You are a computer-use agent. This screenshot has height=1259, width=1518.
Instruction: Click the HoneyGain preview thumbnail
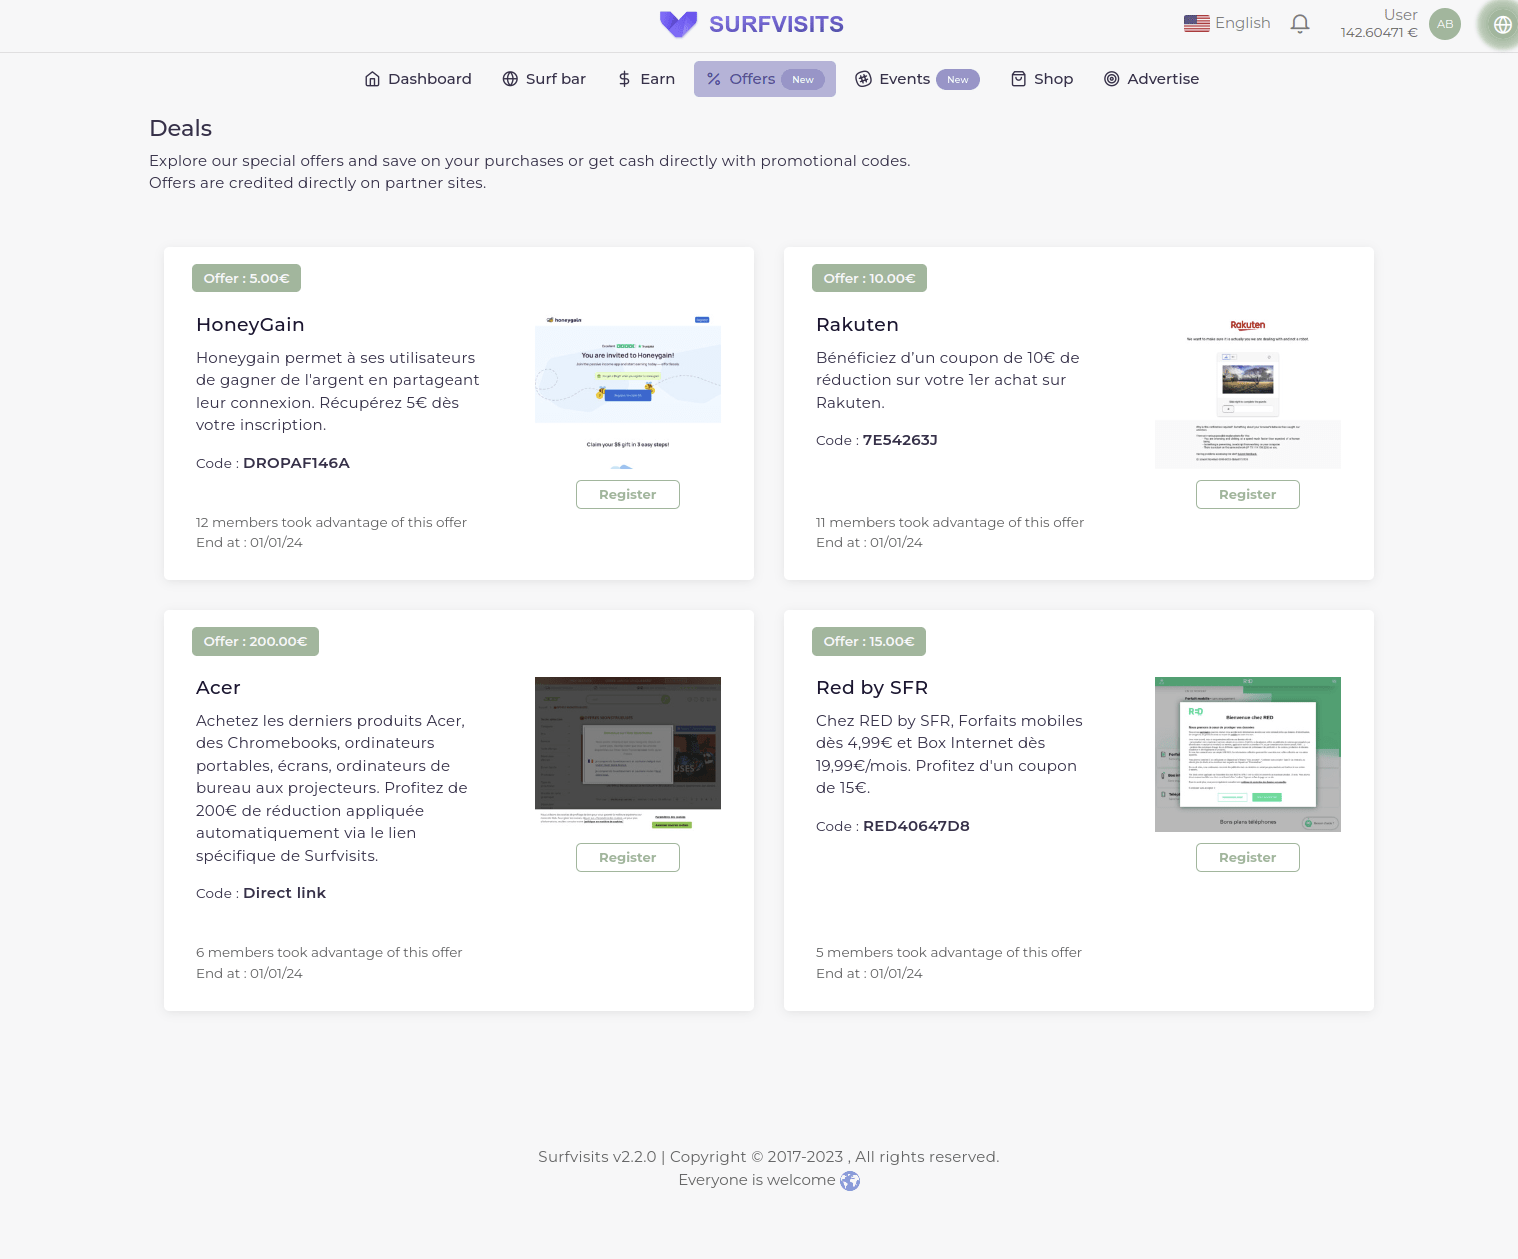pos(627,391)
